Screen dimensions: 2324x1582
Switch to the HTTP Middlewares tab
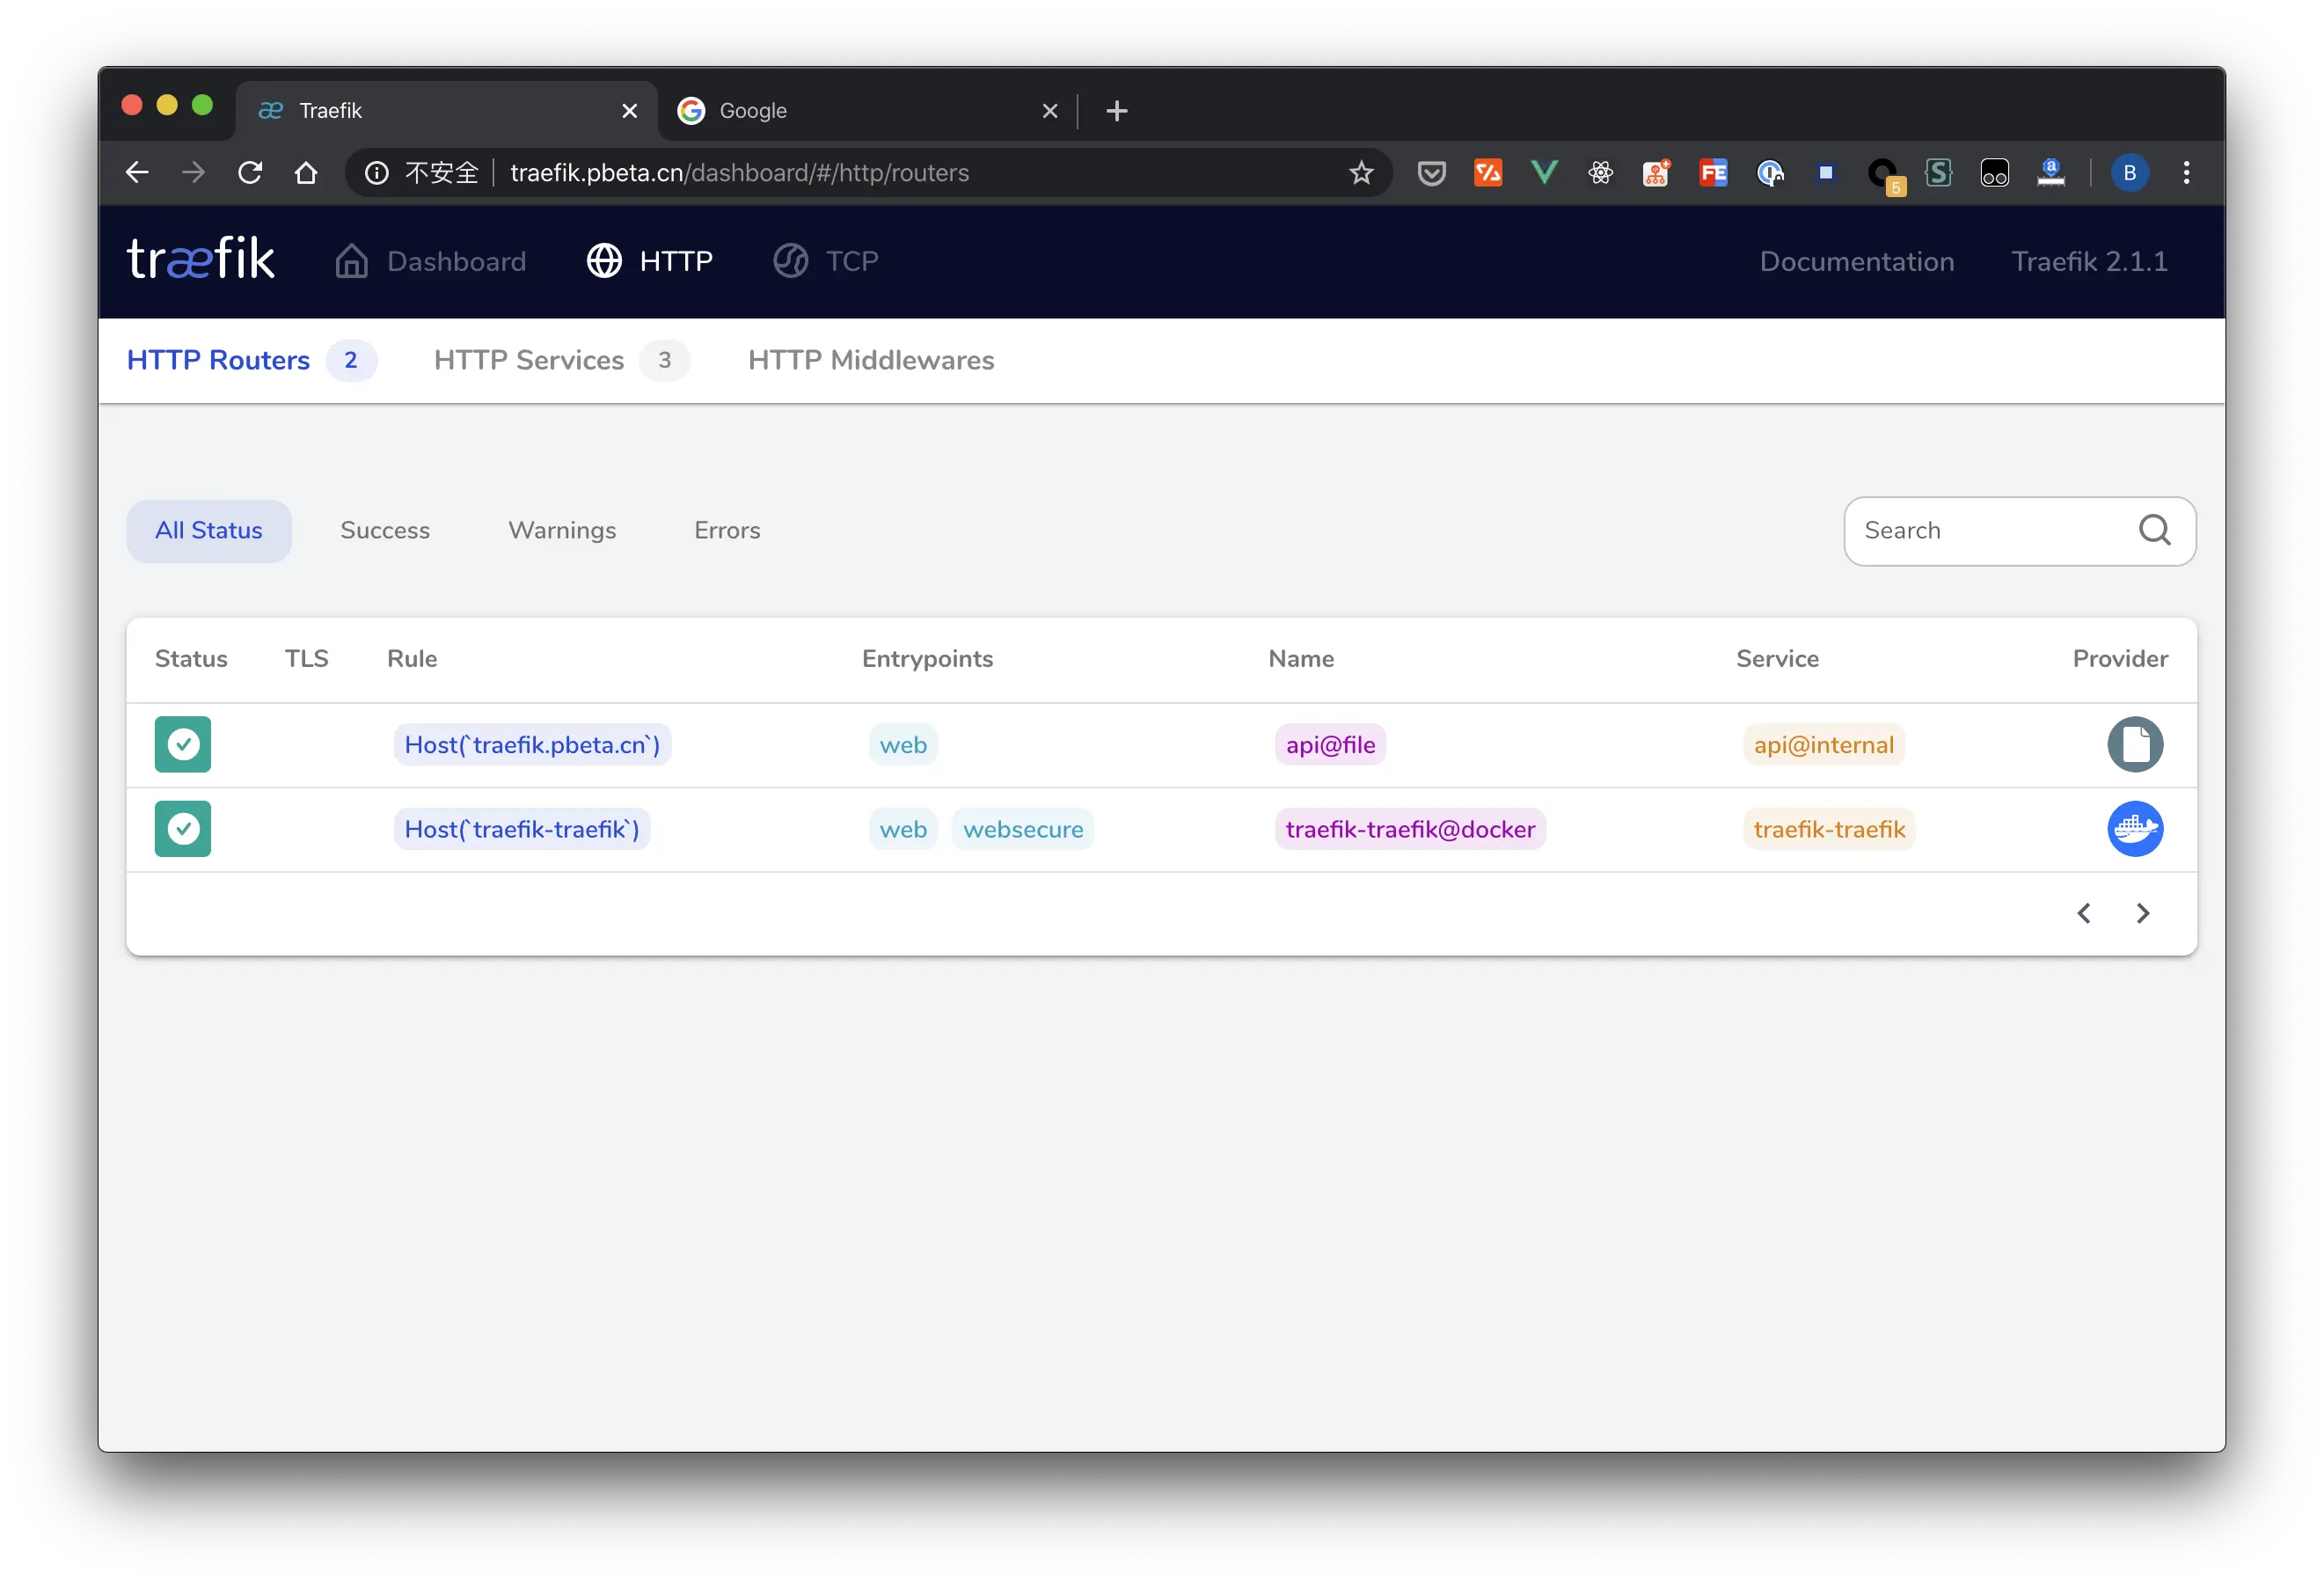click(871, 360)
